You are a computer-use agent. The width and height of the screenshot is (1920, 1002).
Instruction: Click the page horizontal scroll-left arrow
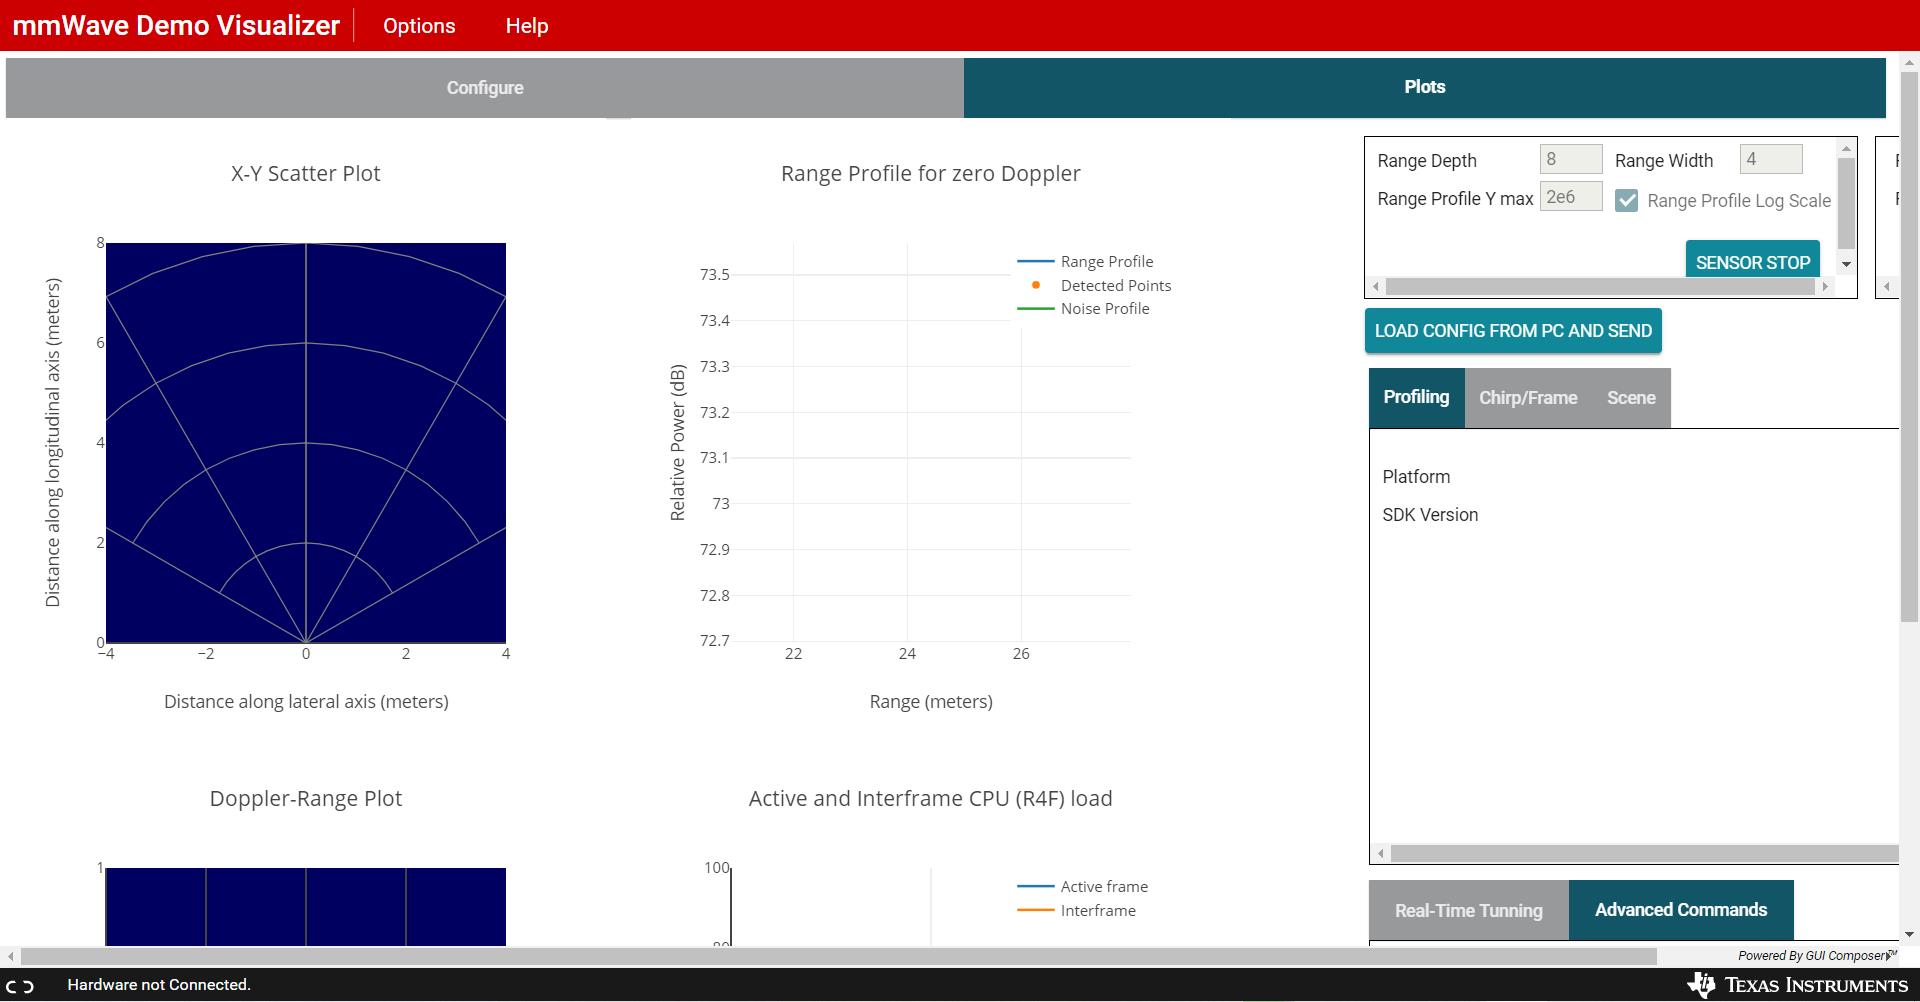[x=11, y=957]
